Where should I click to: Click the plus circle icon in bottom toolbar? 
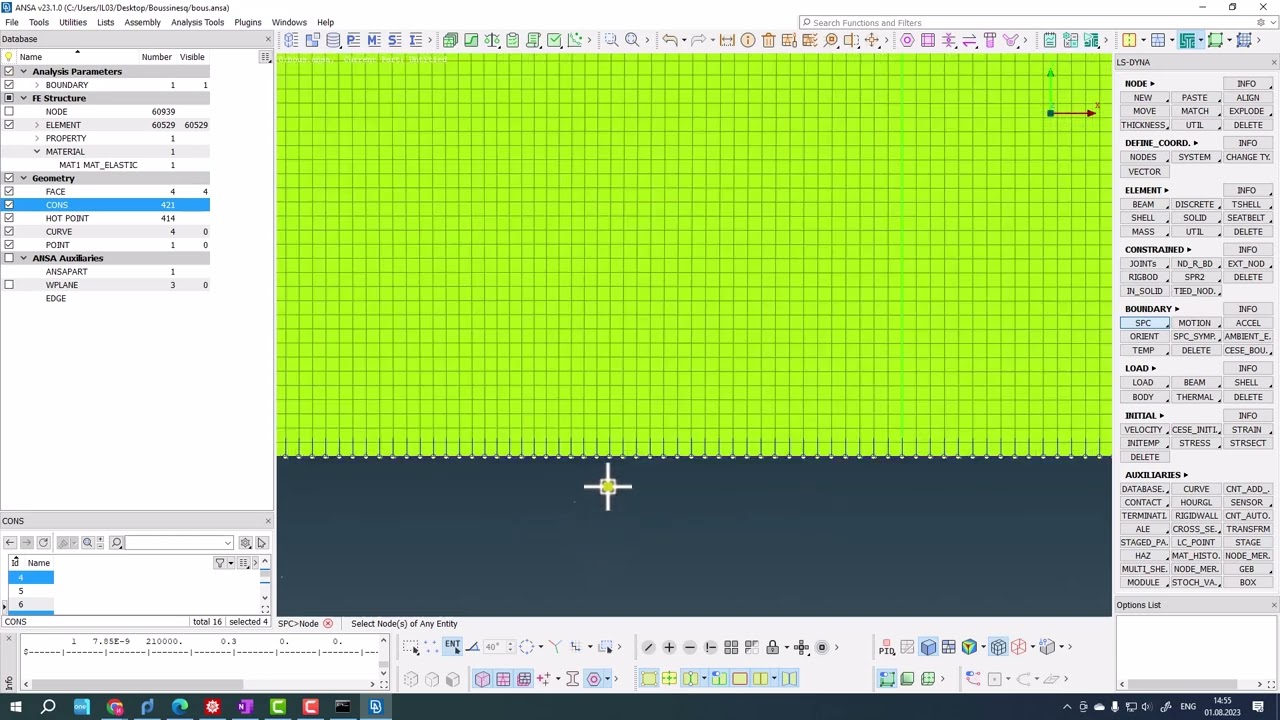(669, 647)
